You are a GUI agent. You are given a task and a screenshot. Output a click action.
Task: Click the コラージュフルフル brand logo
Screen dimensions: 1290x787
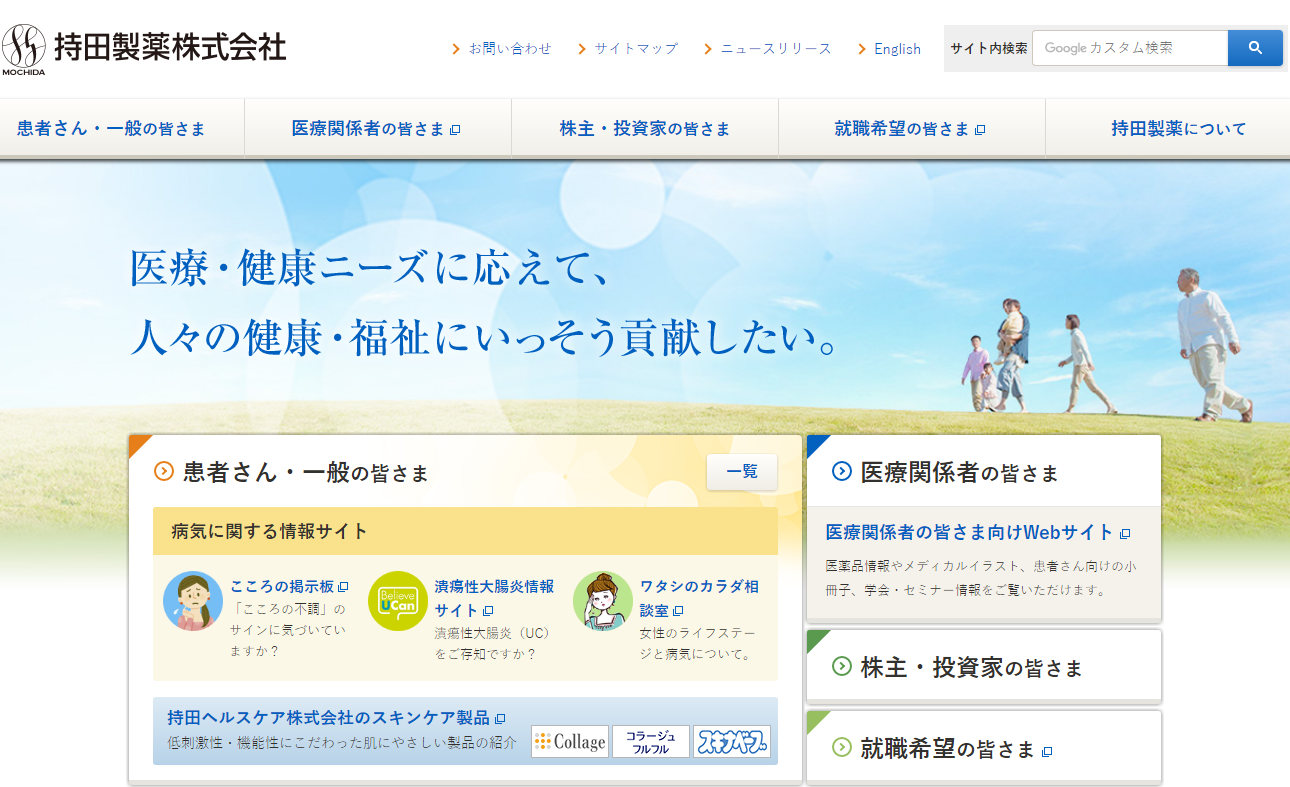coord(651,741)
